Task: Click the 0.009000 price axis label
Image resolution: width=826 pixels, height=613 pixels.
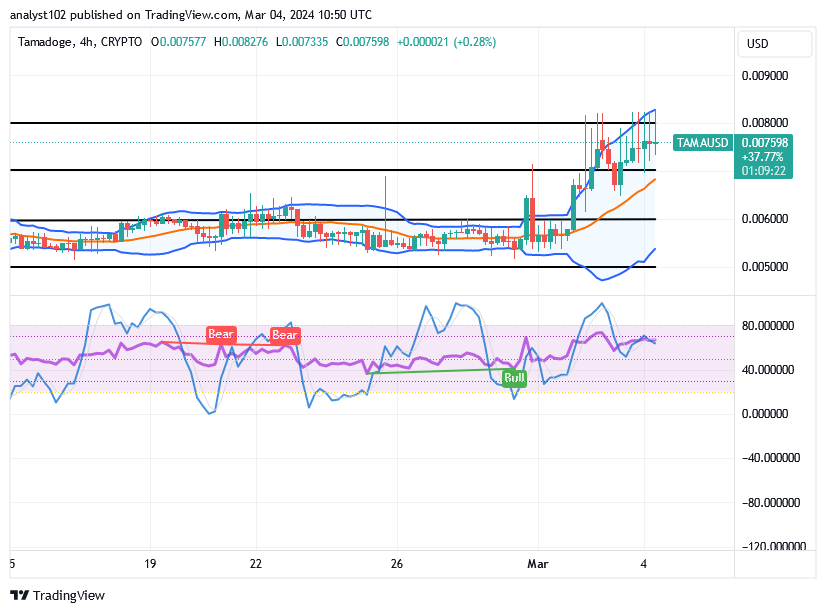Action: pos(765,76)
